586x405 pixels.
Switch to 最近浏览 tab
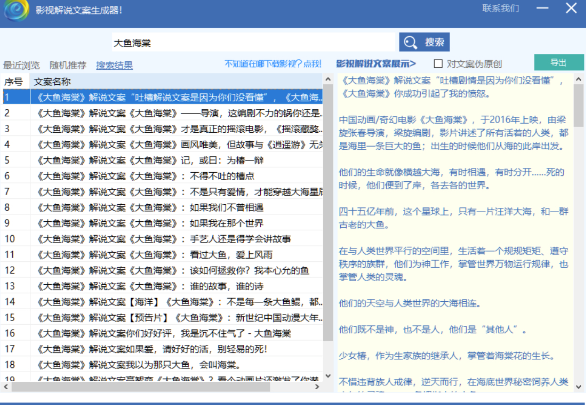click(x=21, y=65)
